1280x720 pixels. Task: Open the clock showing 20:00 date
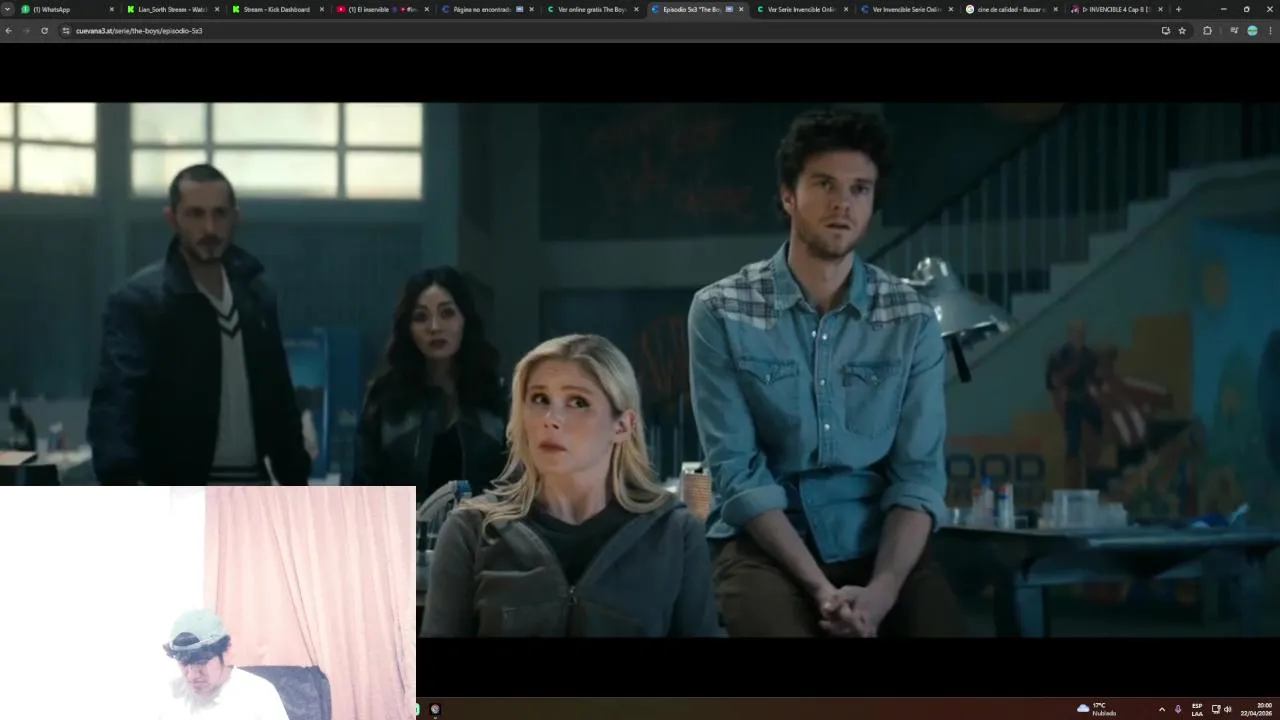[1257, 709]
